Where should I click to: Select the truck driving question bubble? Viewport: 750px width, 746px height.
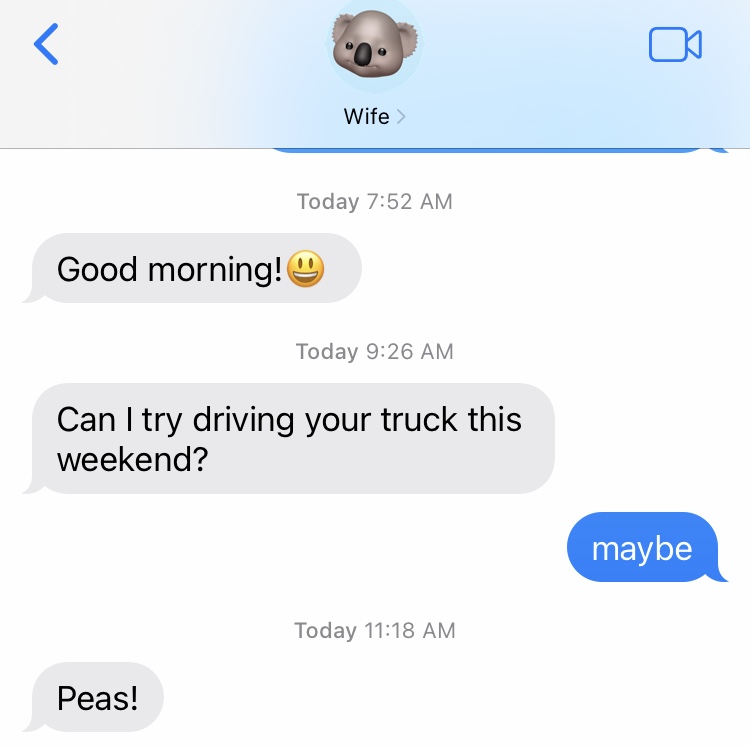coord(289,439)
